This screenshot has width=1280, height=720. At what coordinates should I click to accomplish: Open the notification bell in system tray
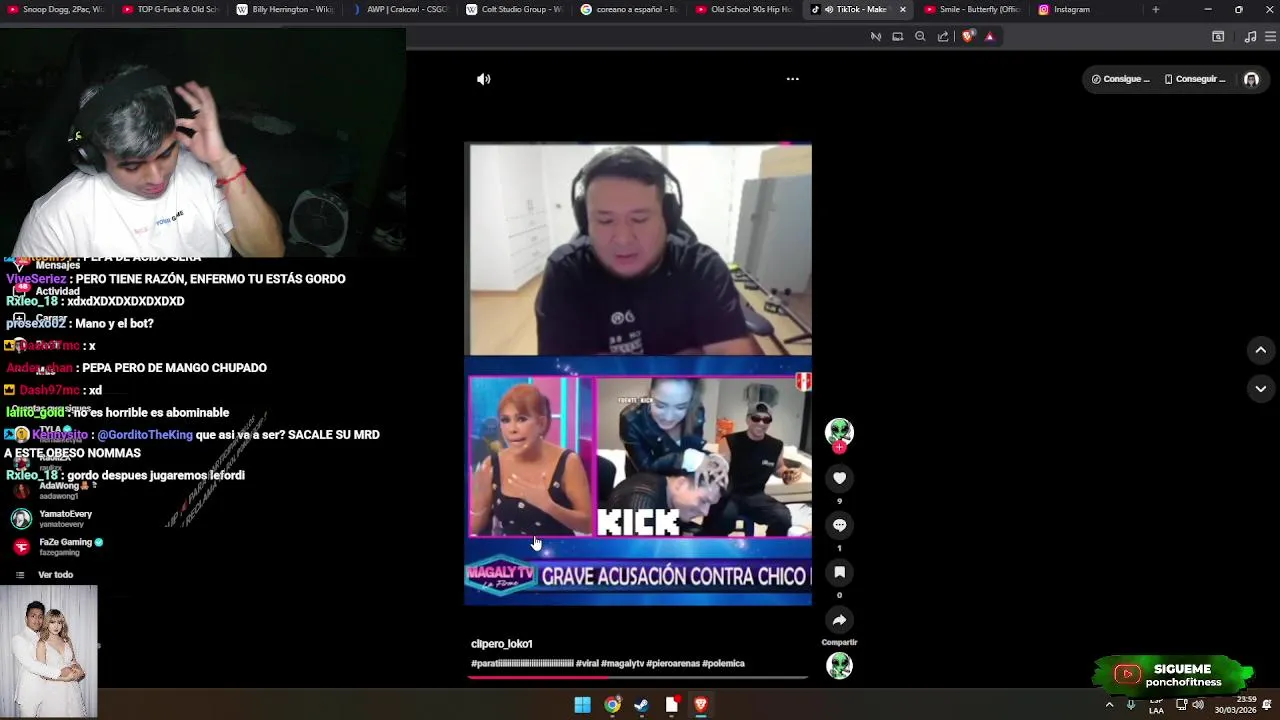click(1267, 705)
